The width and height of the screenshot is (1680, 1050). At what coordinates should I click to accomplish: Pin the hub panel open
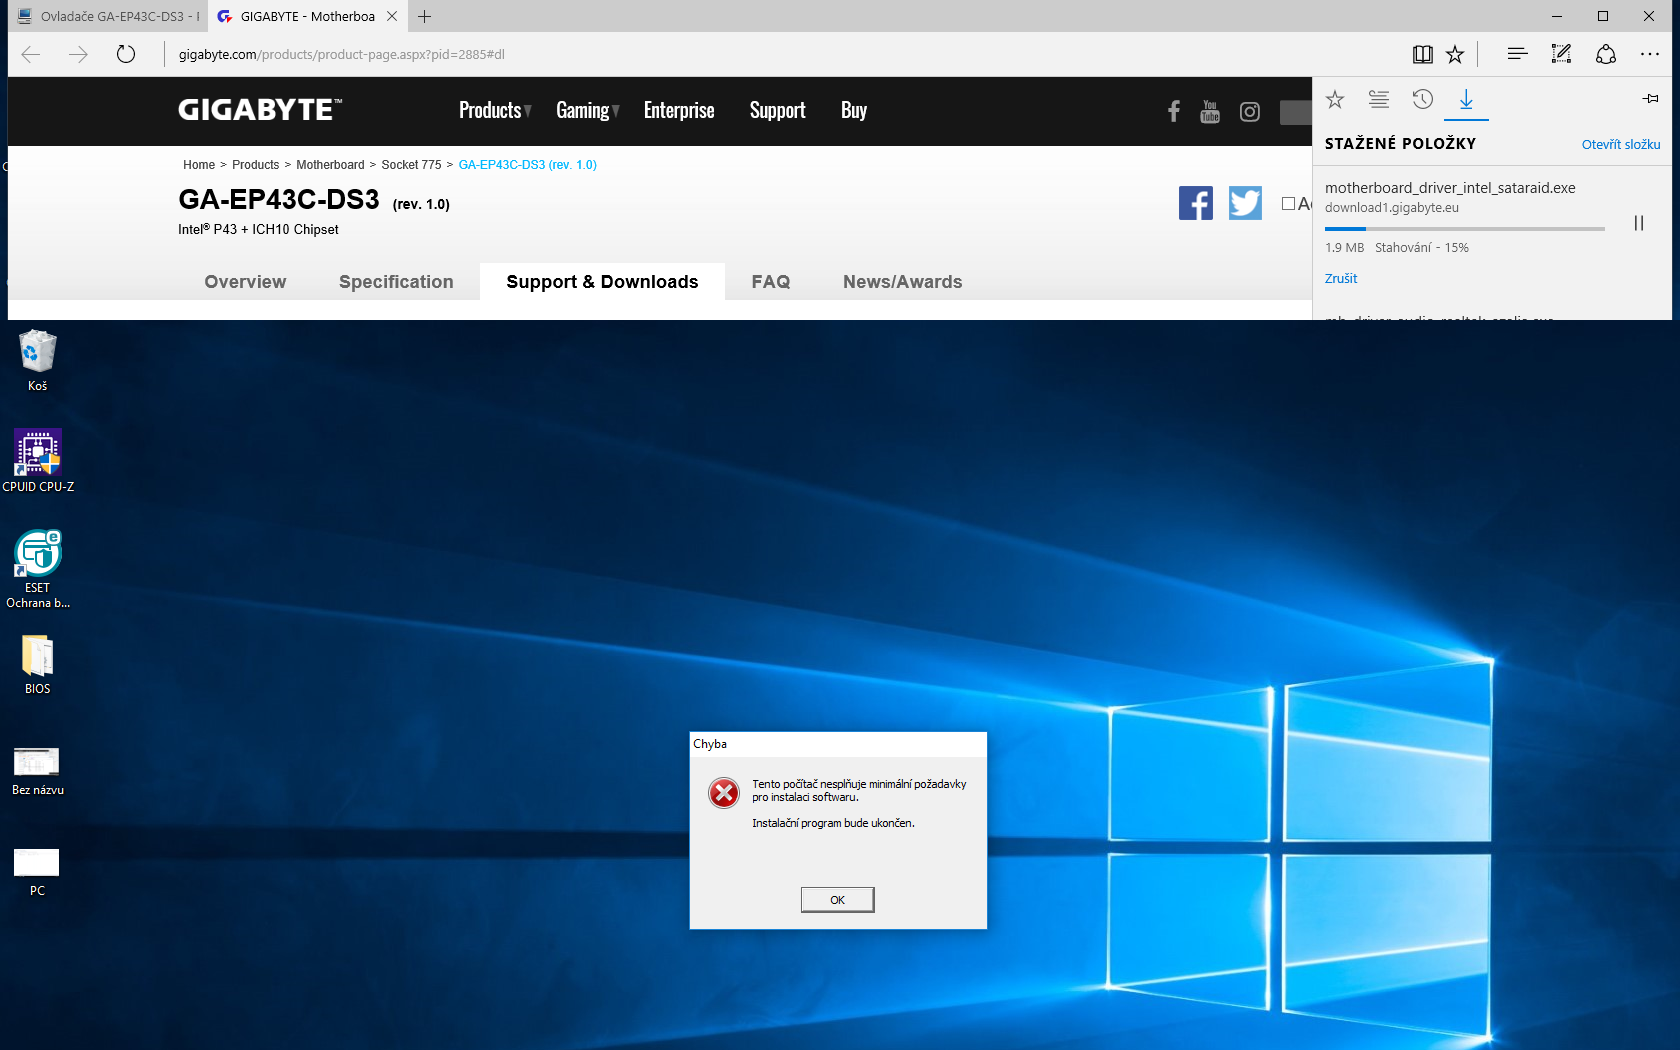[1650, 98]
